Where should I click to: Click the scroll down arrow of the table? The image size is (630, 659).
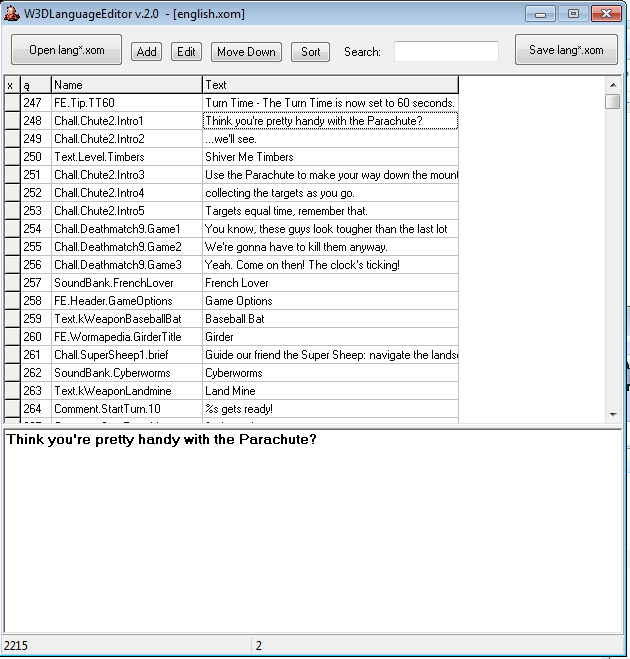coord(612,414)
